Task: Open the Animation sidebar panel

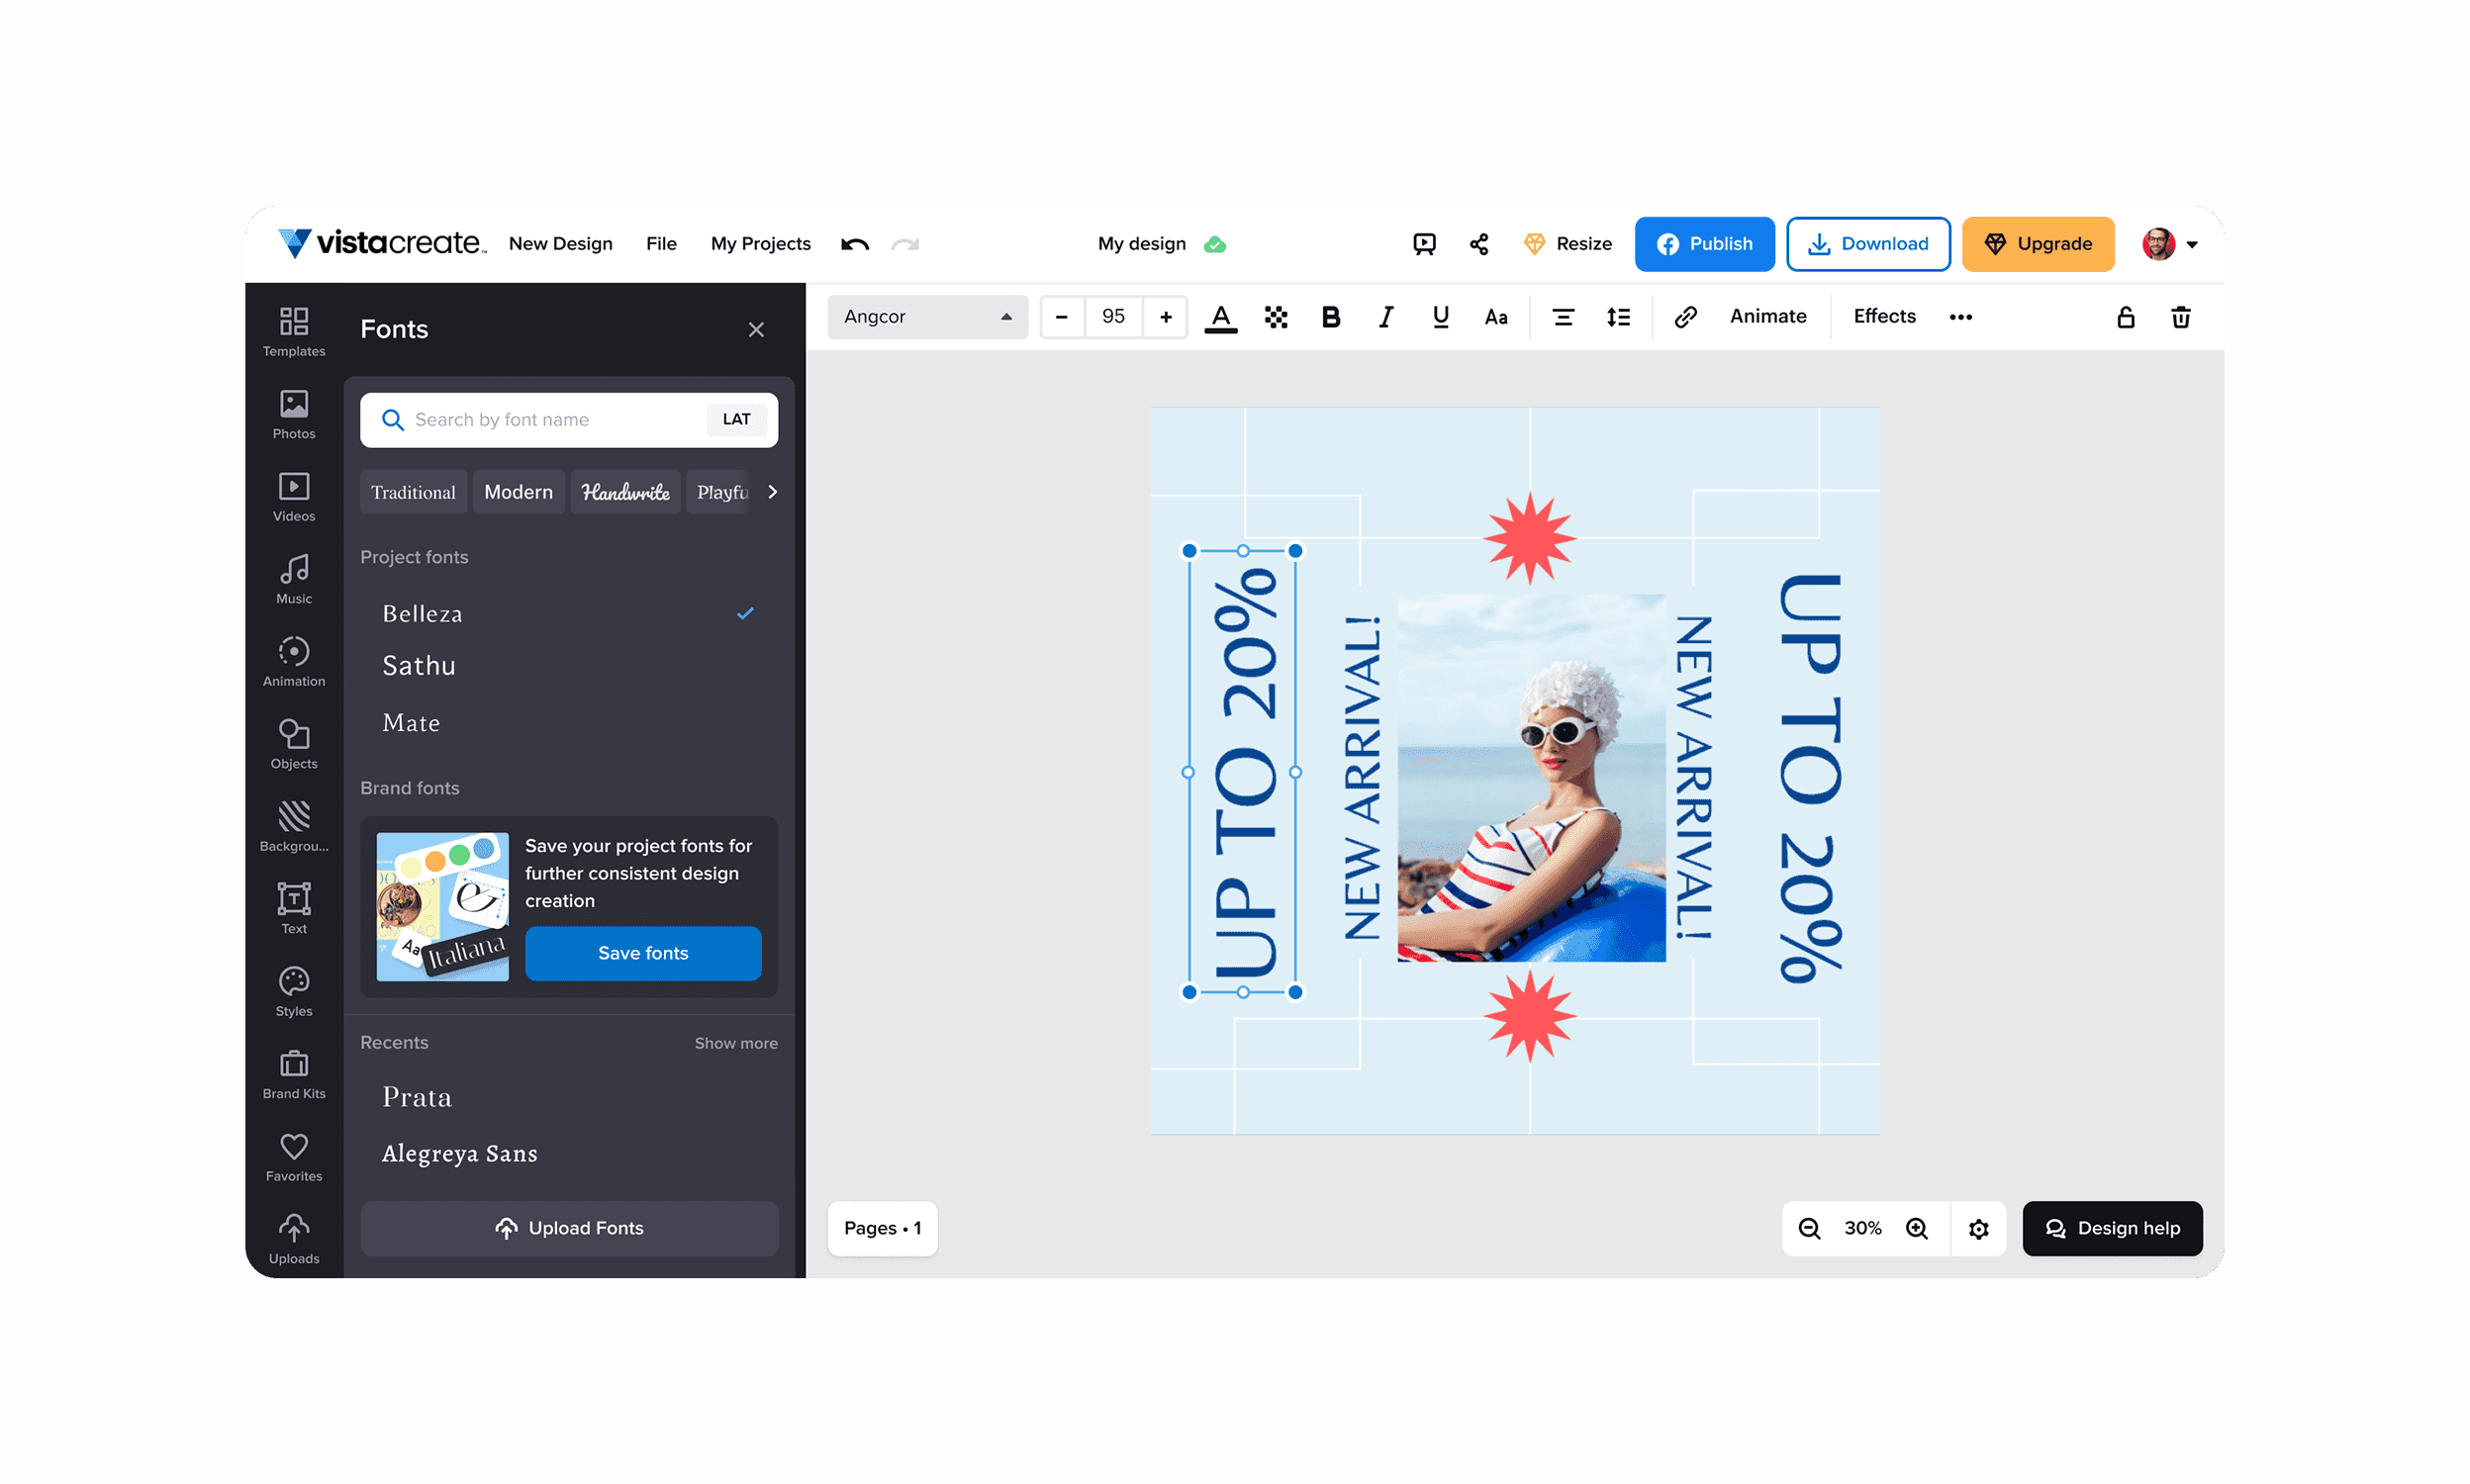Action: [x=294, y=661]
